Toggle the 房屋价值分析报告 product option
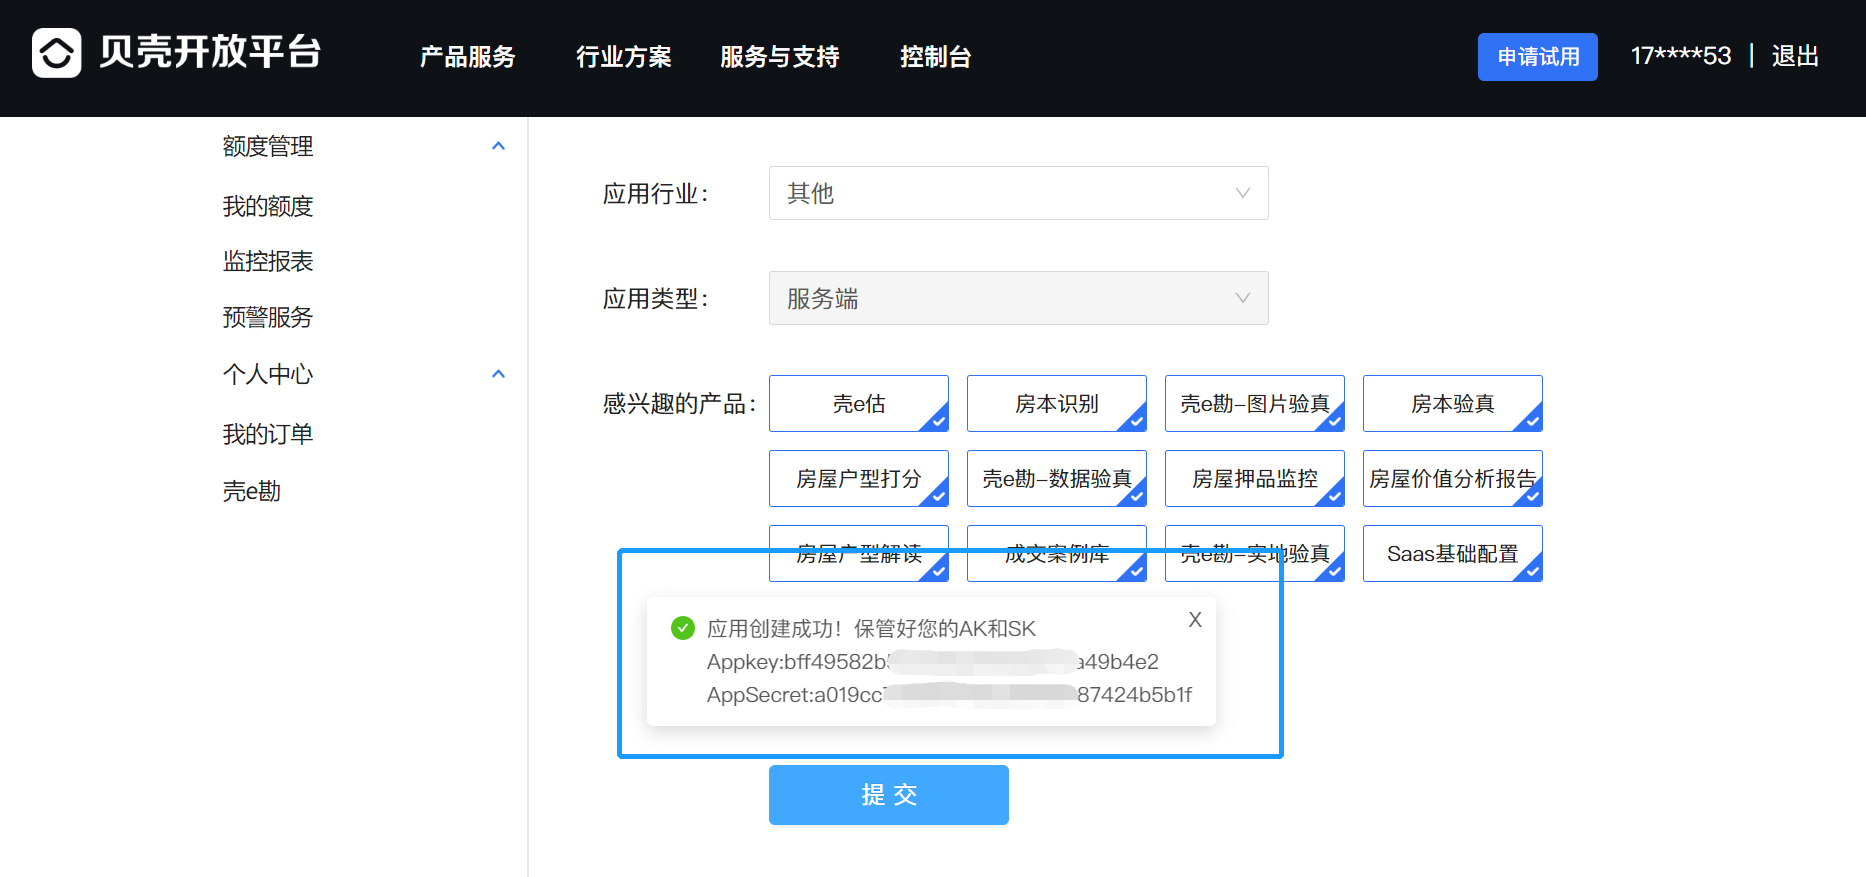 tap(1453, 479)
